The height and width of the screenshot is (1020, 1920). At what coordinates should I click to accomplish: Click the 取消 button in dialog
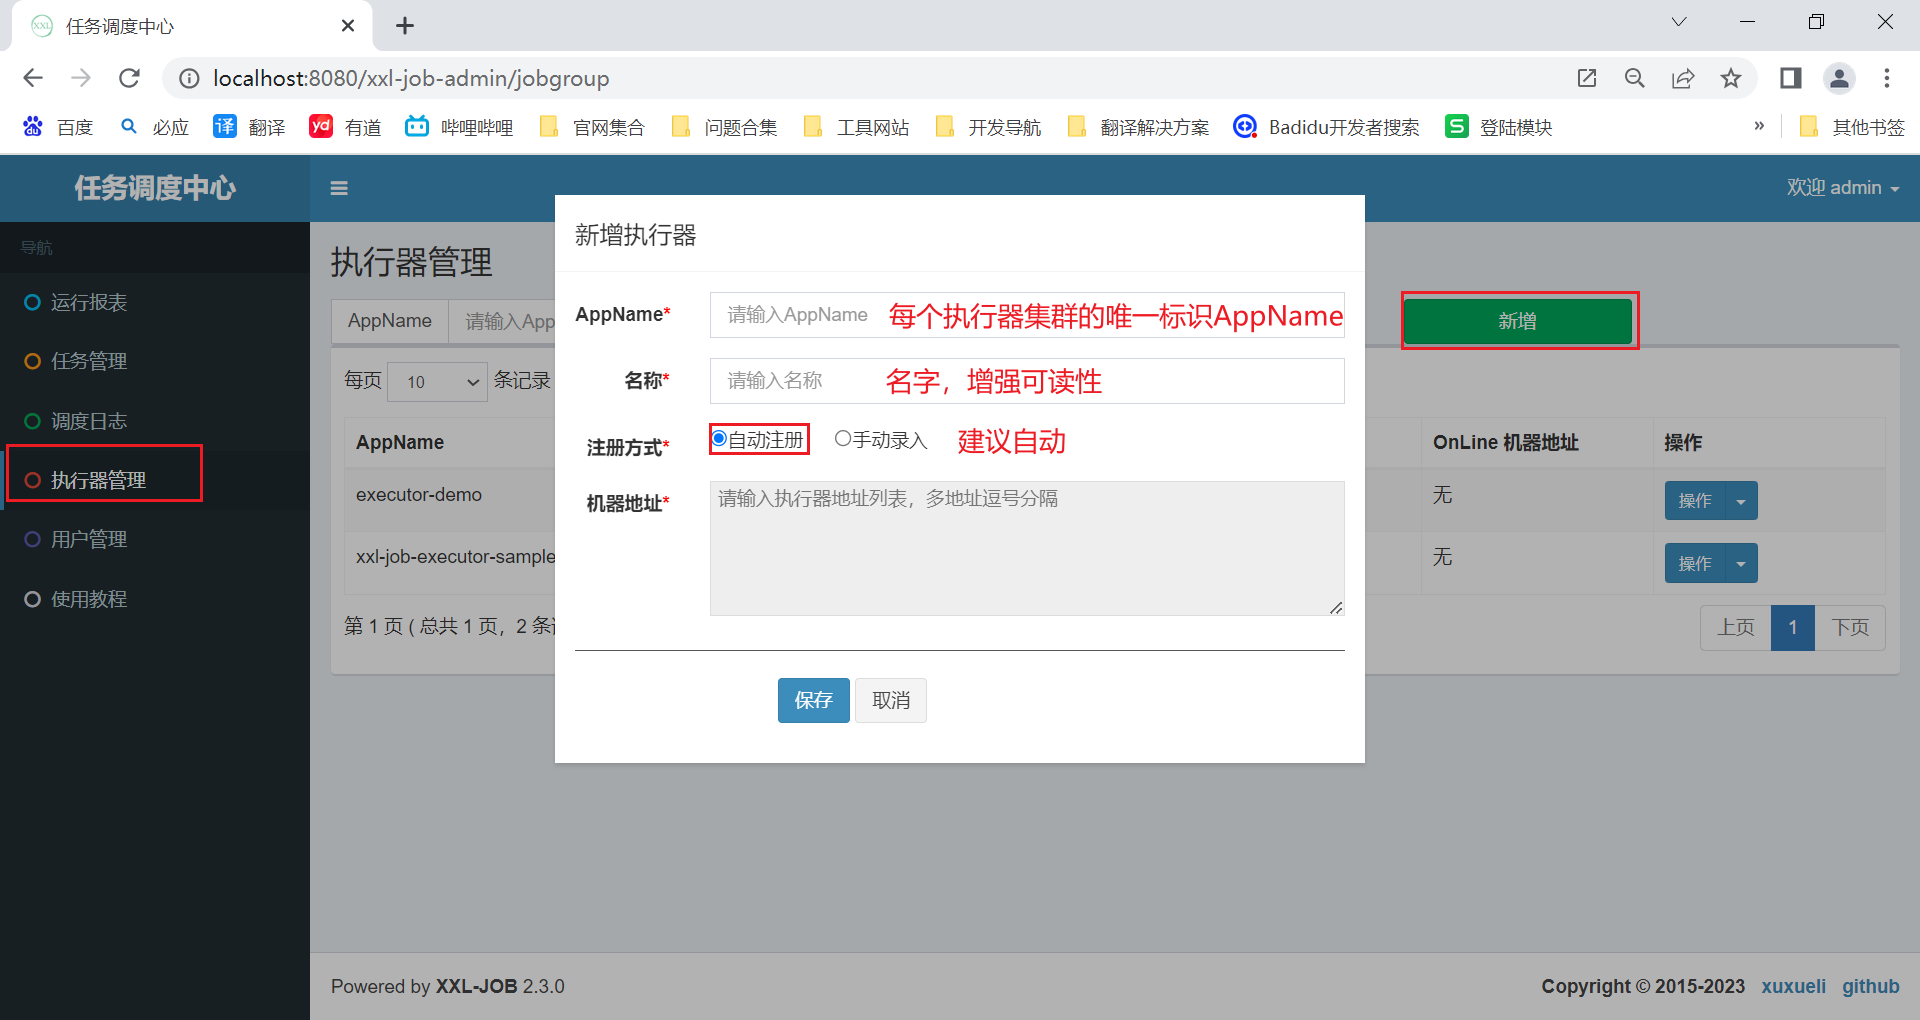tap(890, 700)
